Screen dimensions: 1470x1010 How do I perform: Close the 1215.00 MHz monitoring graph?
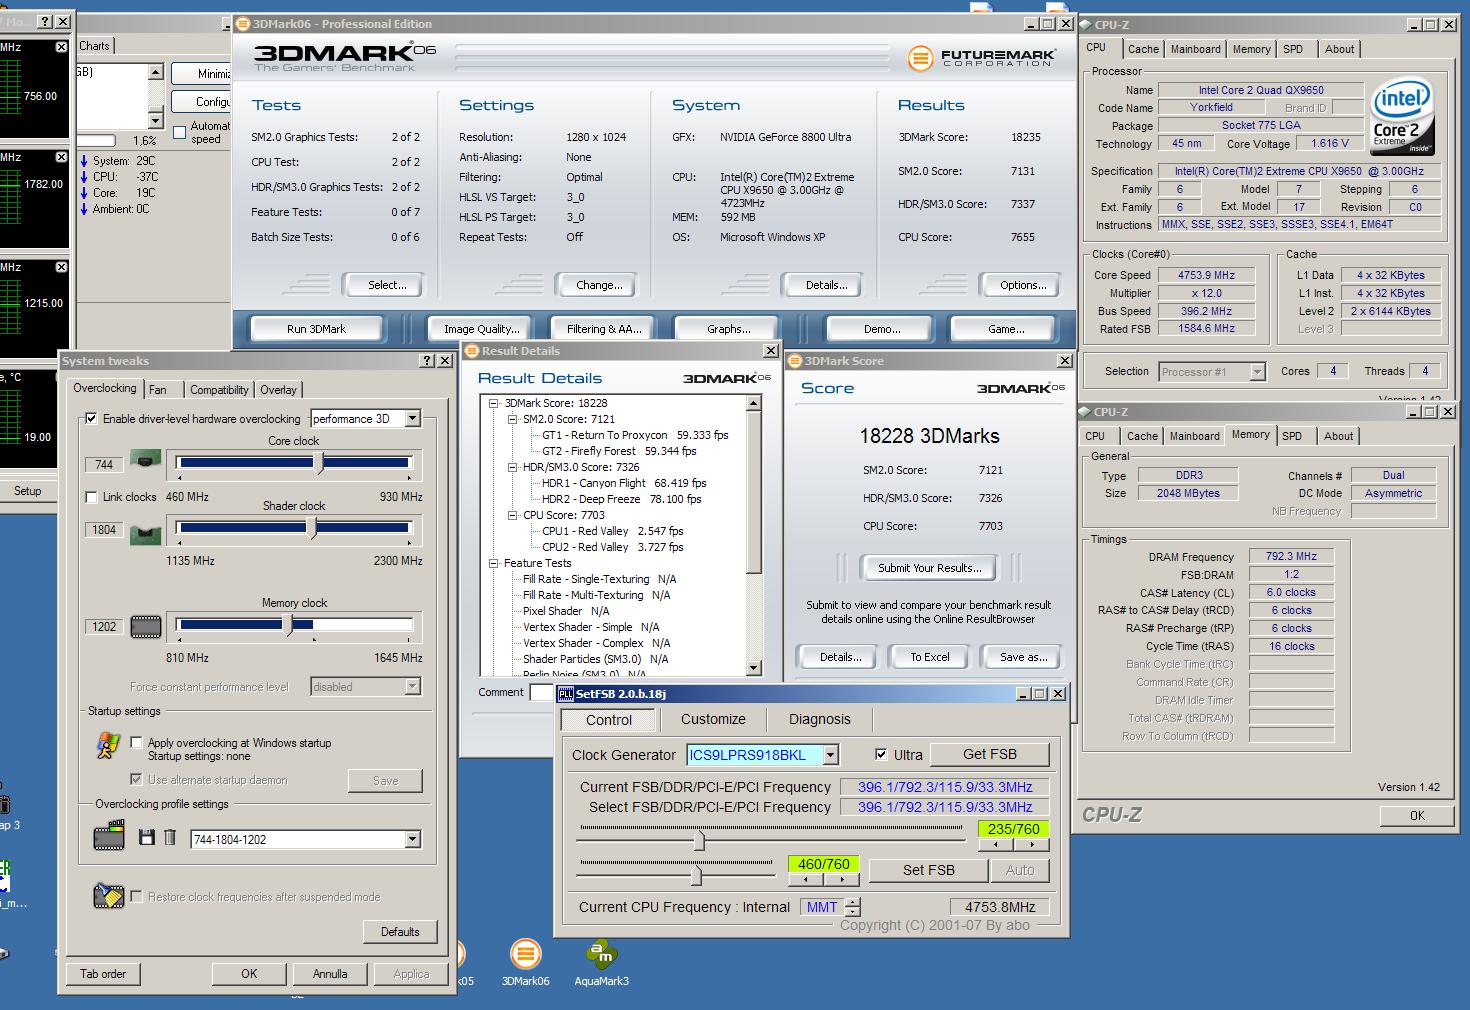pyautogui.click(x=61, y=267)
